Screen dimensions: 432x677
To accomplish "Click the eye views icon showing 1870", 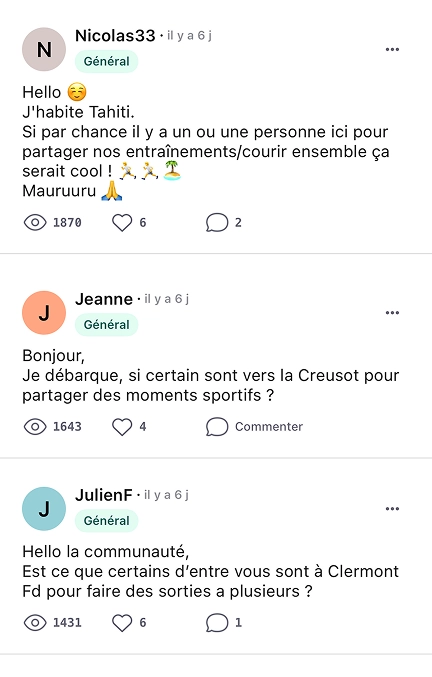I will pyautogui.click(x=35, y=223).
